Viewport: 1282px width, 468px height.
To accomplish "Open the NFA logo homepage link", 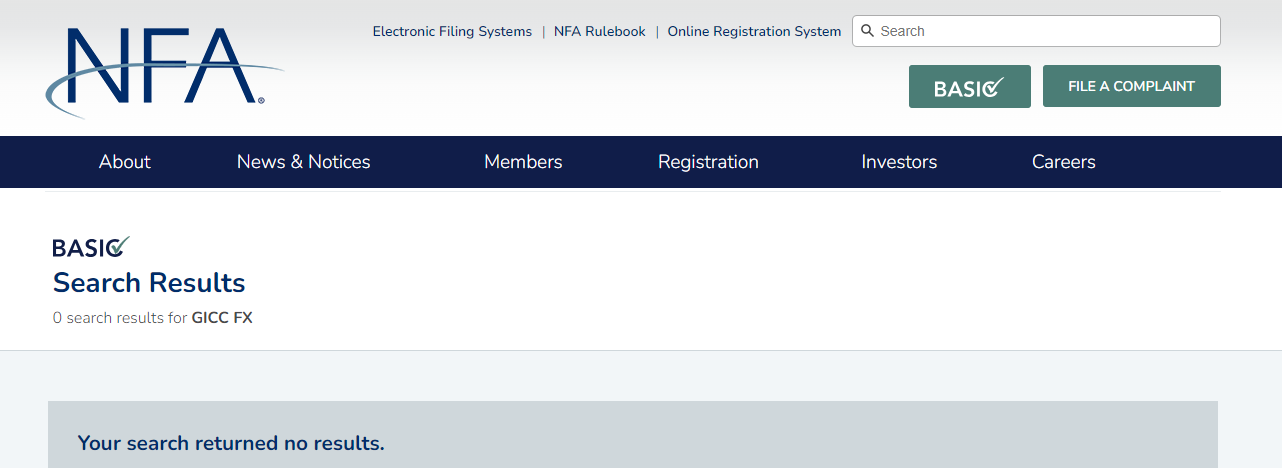I will click(x=165, y=72).
